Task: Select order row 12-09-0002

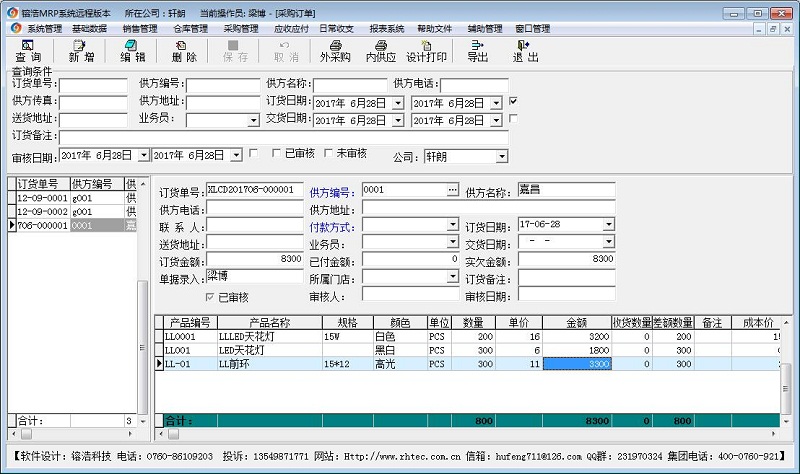Action: (72, 212)
